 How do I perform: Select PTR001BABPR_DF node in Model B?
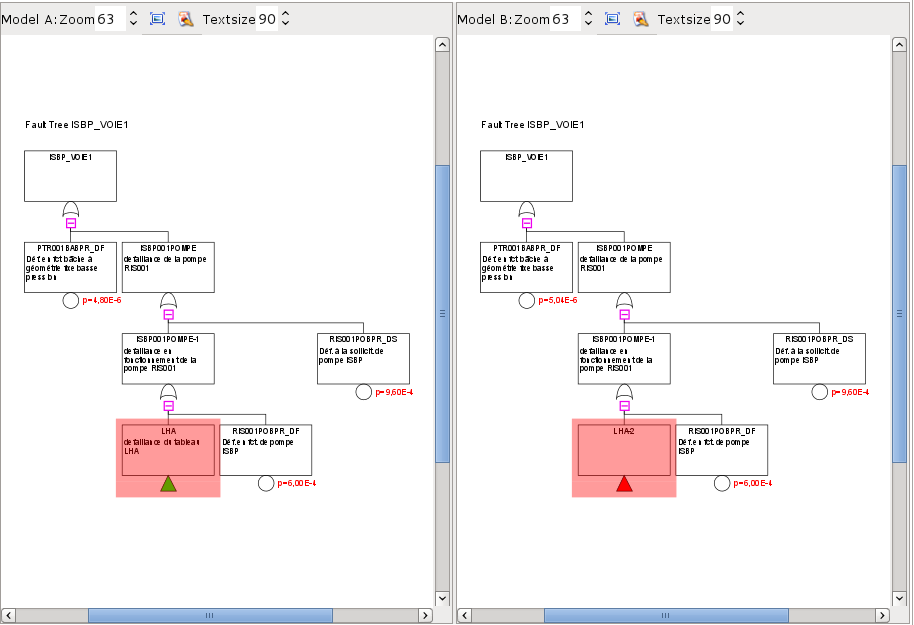[x=526, y=268]
